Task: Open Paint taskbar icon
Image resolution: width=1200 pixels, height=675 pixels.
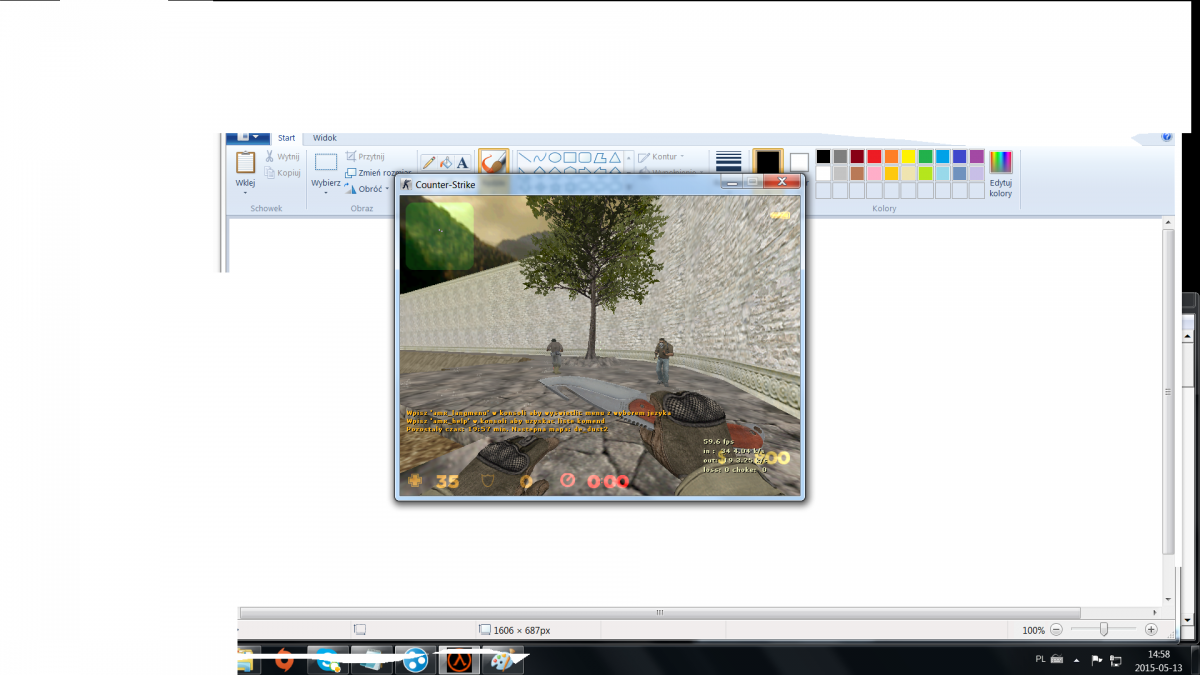Action: point(501,660)
